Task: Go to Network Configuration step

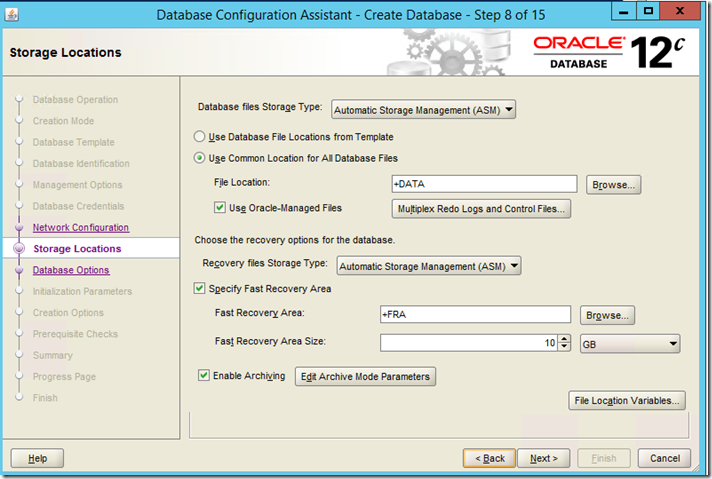Action: (81, 227)
